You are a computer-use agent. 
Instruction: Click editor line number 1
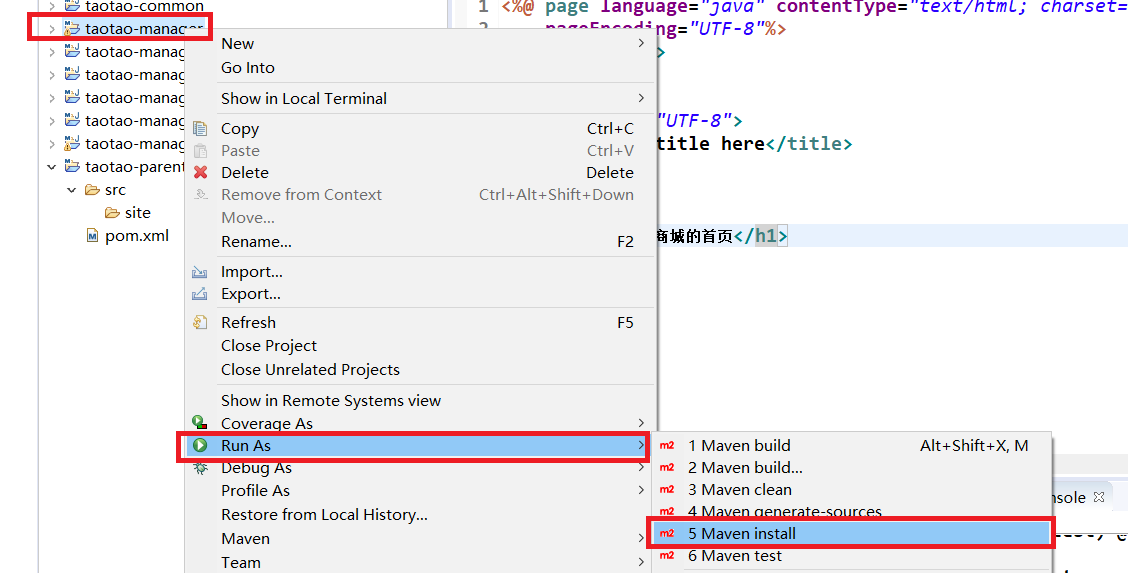click(x=483, y=7)
